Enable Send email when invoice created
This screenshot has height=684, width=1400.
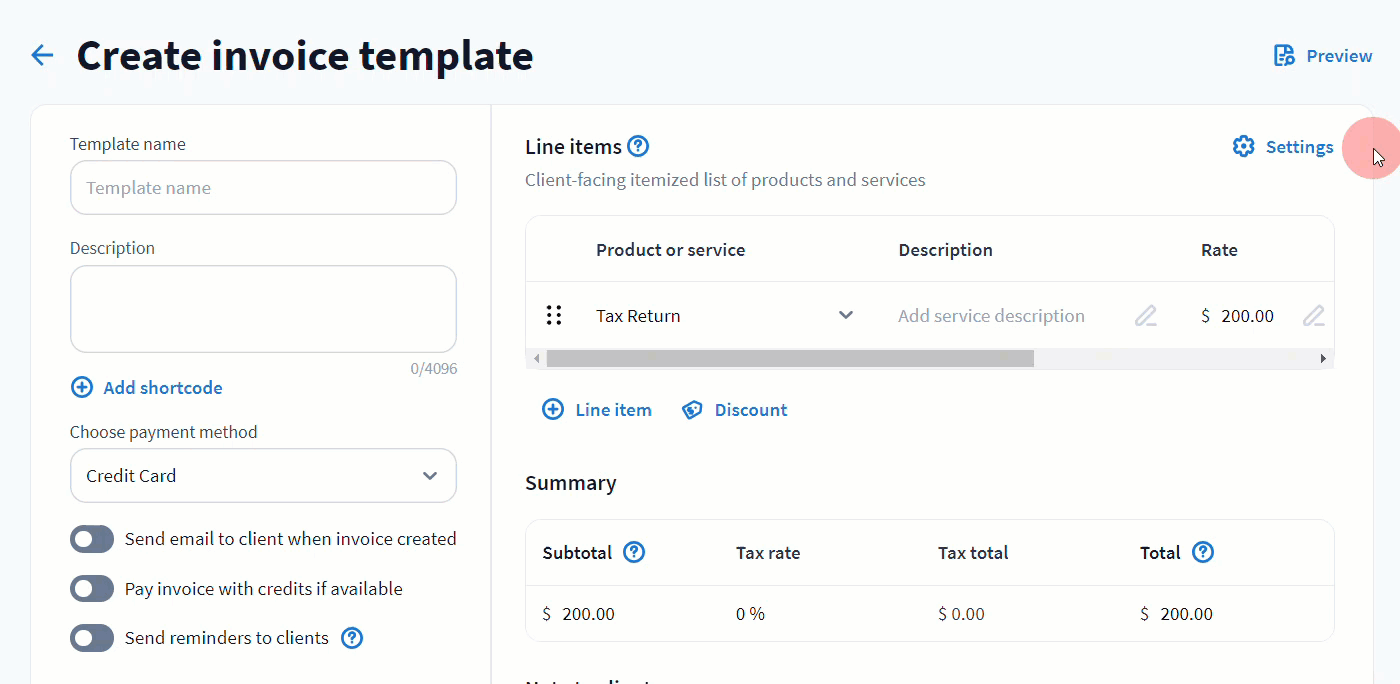click(92, 539)
